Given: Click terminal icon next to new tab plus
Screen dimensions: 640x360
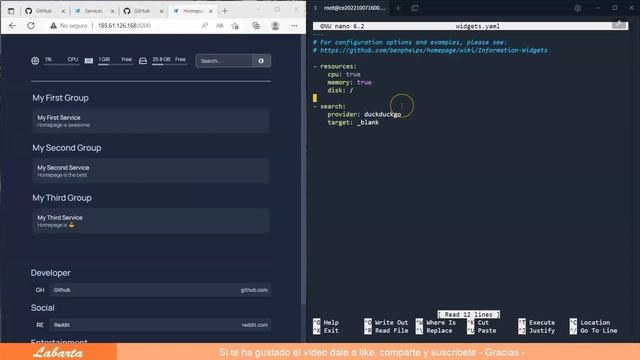Looking at the screenshot, I should click(x=415, y=8).
